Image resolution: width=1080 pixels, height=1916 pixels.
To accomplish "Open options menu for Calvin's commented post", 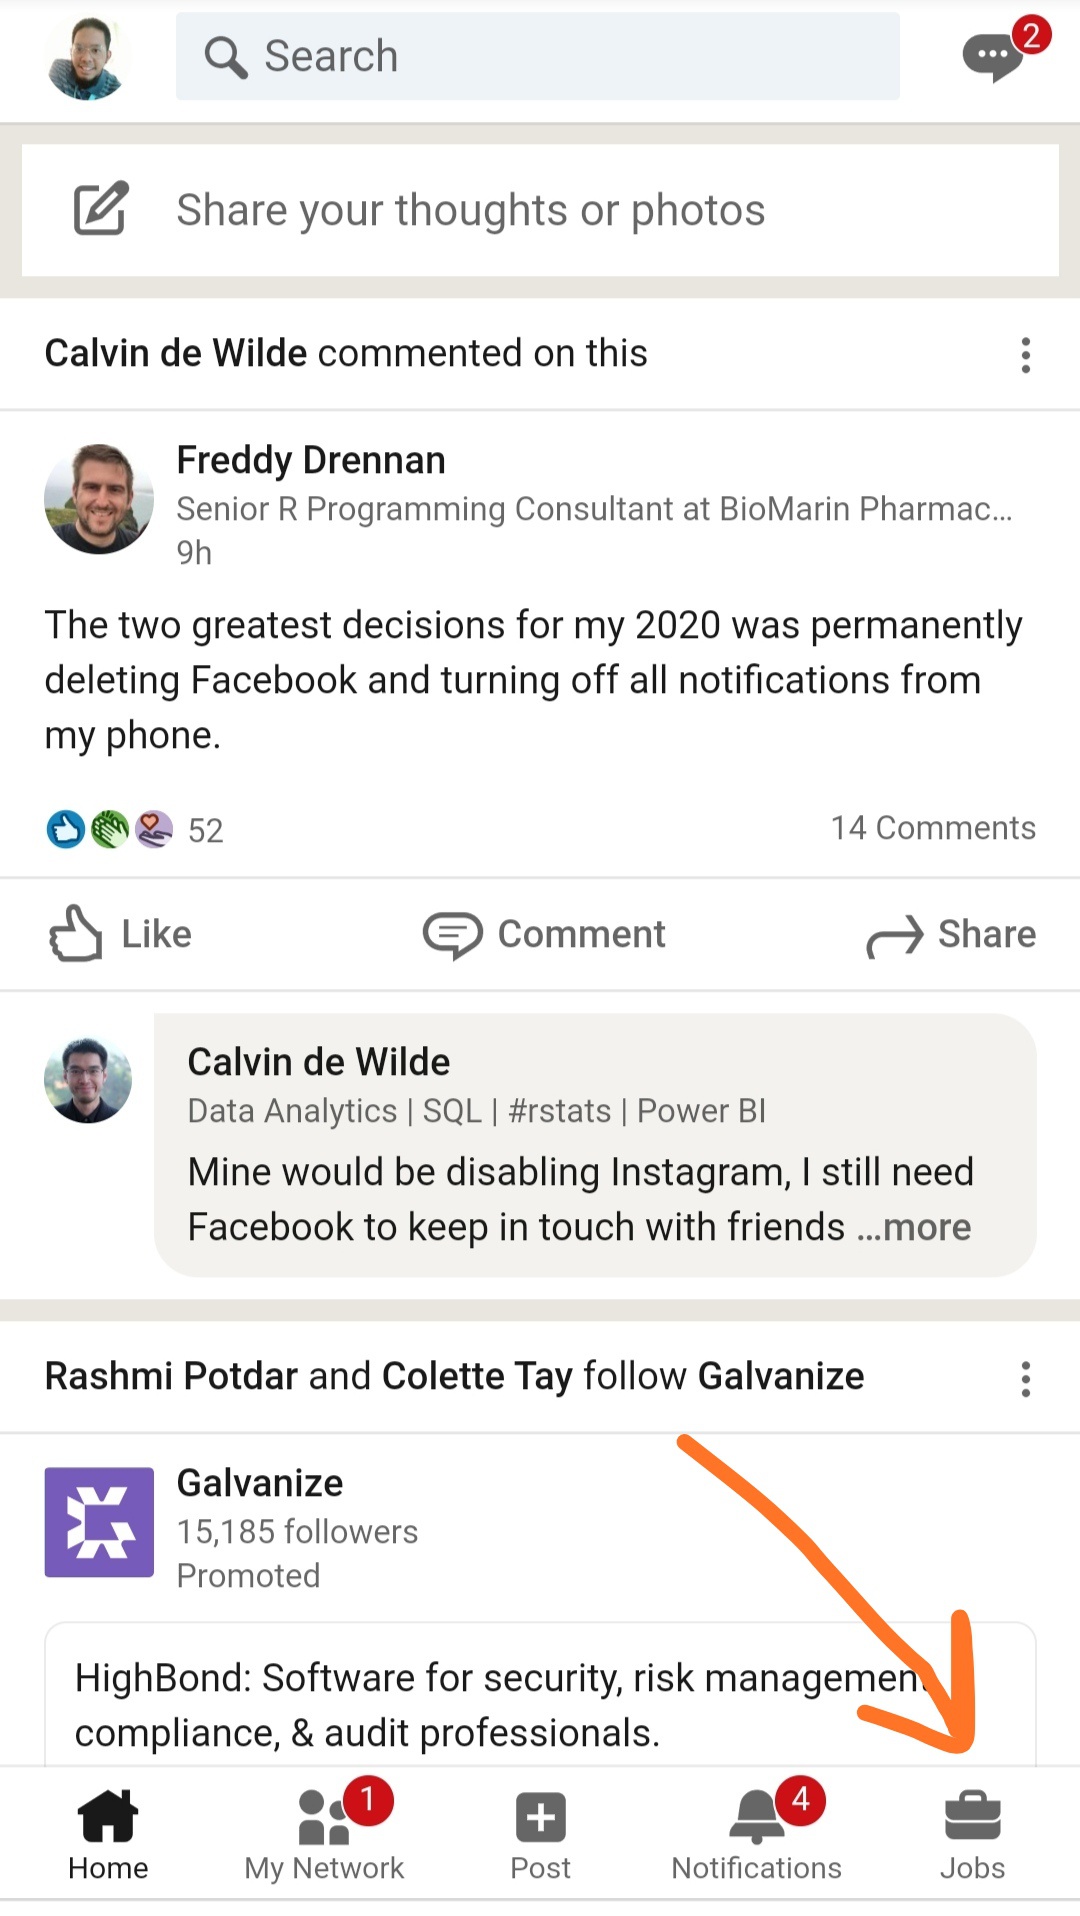I will point(1025,355).
